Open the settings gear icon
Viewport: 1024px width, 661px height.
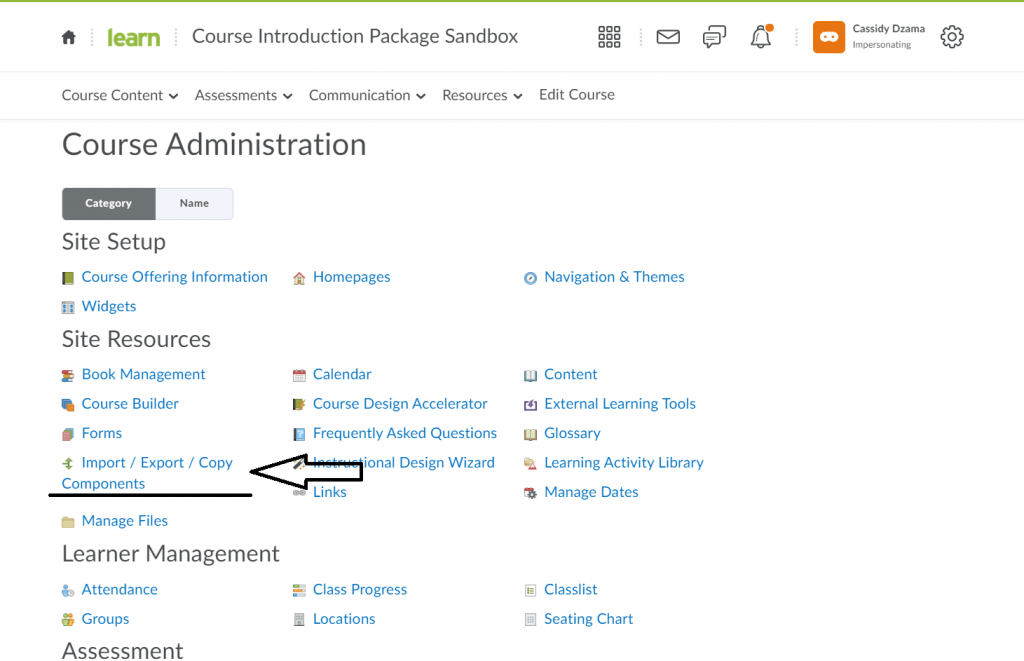[x=951, y=37]
